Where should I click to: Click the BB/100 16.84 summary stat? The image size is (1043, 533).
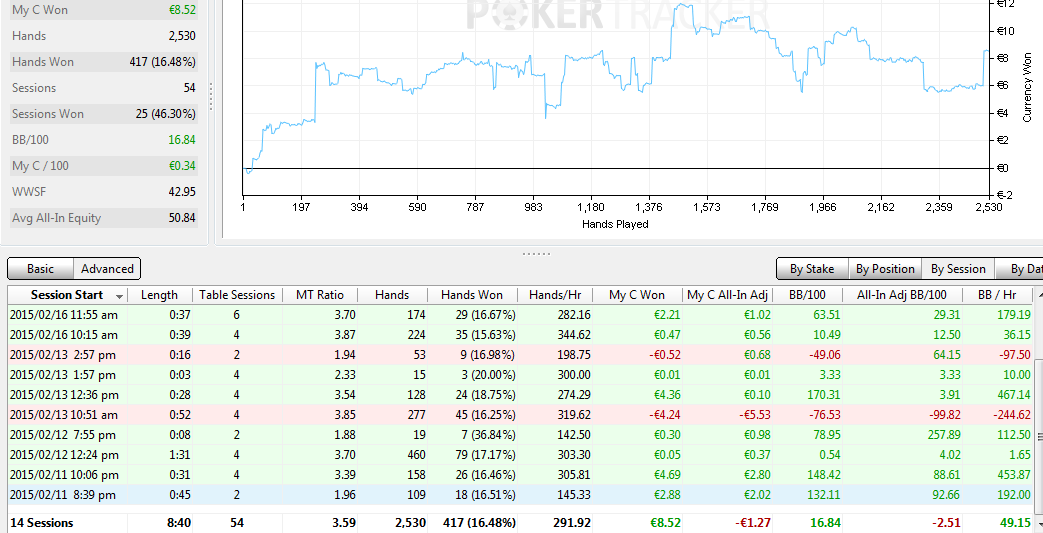(x=104, y=140)
